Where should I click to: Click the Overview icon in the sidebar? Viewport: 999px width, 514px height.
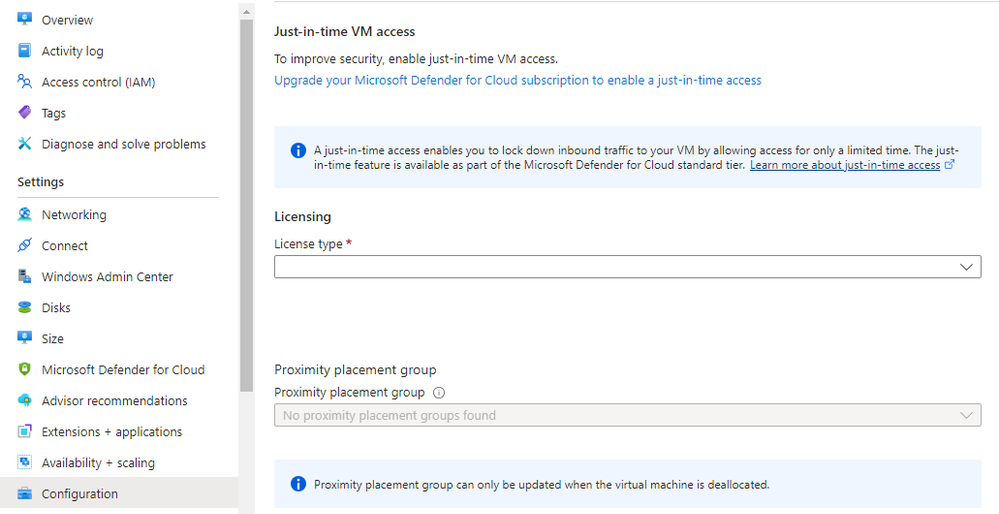pyautogui.click(x=25, y=20)
